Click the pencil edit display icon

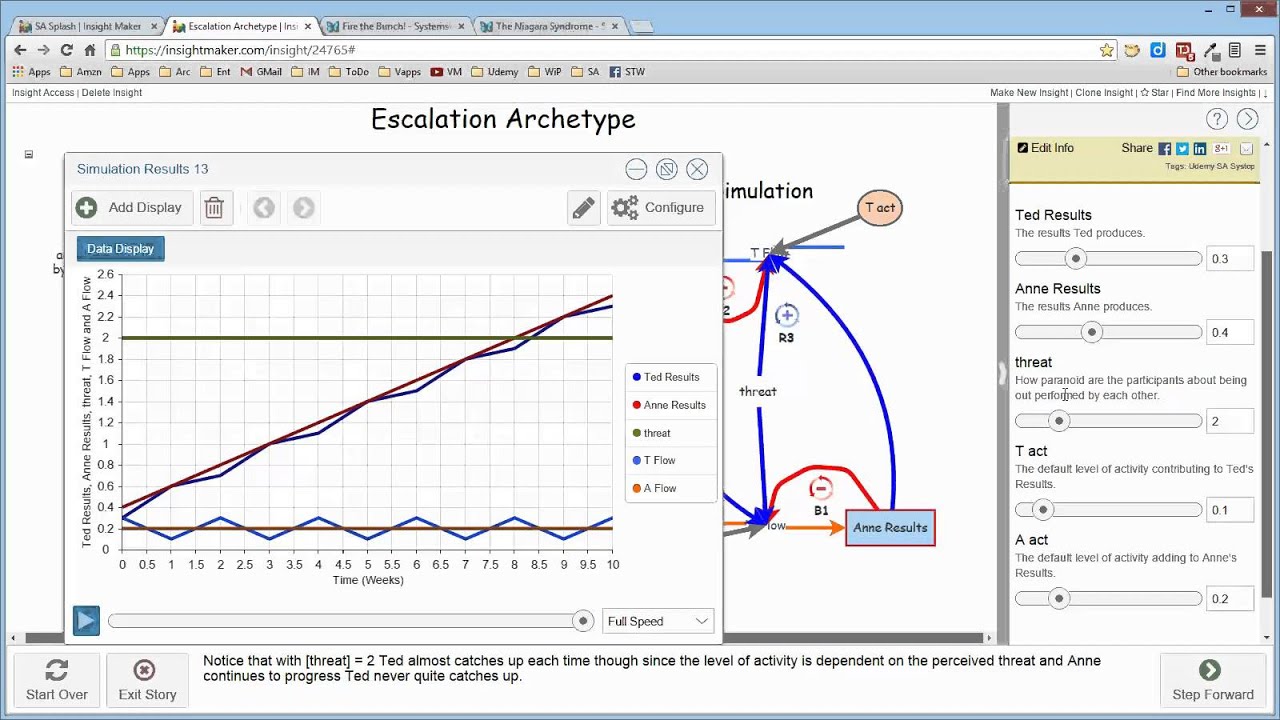583,208
